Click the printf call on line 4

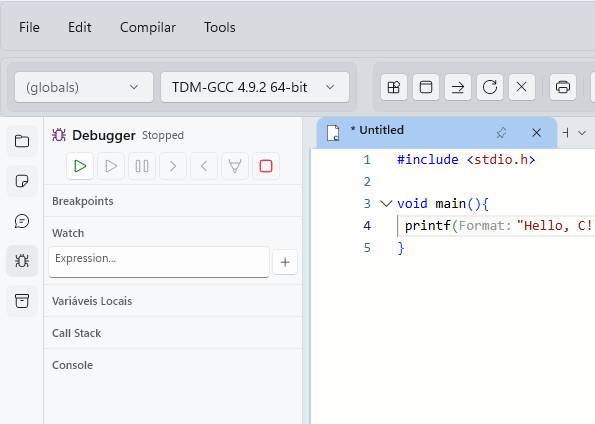tap(428, 226)
